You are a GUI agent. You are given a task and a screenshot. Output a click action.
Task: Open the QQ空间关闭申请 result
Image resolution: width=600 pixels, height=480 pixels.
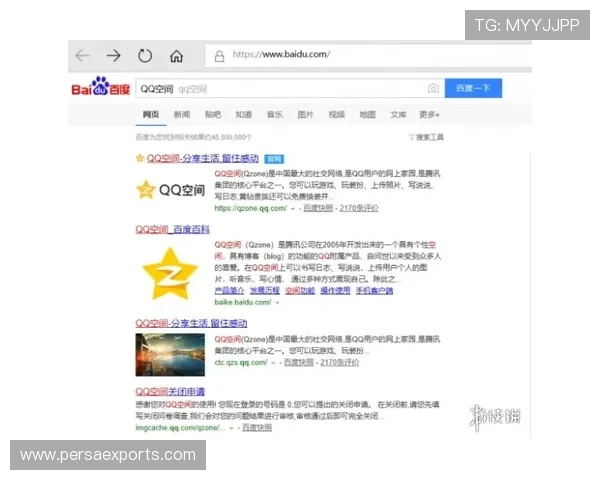click(170, 392)
